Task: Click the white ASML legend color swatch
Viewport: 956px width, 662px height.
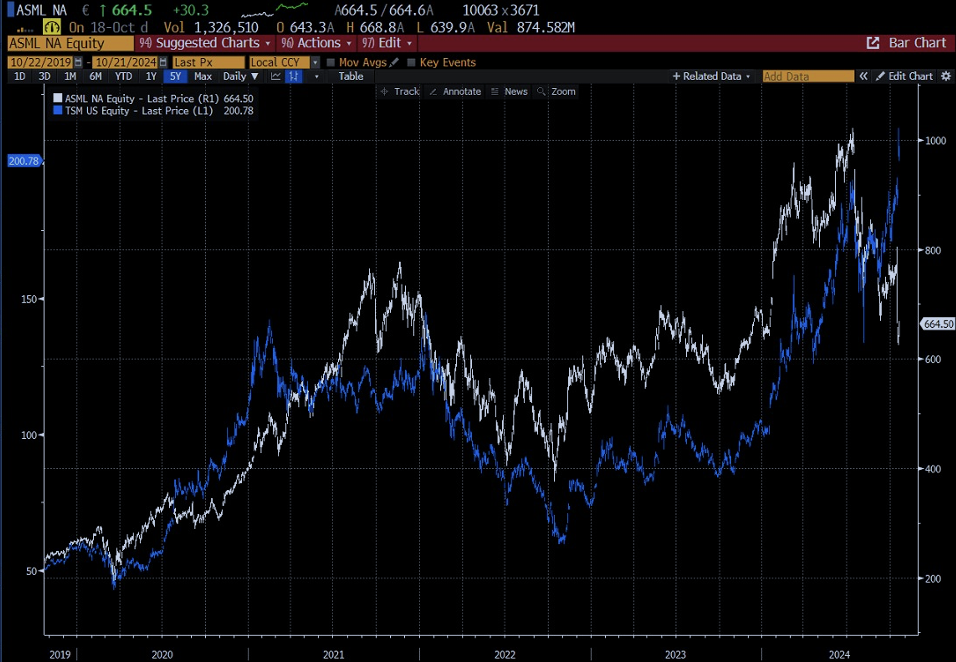Action: tap(58, 98)
